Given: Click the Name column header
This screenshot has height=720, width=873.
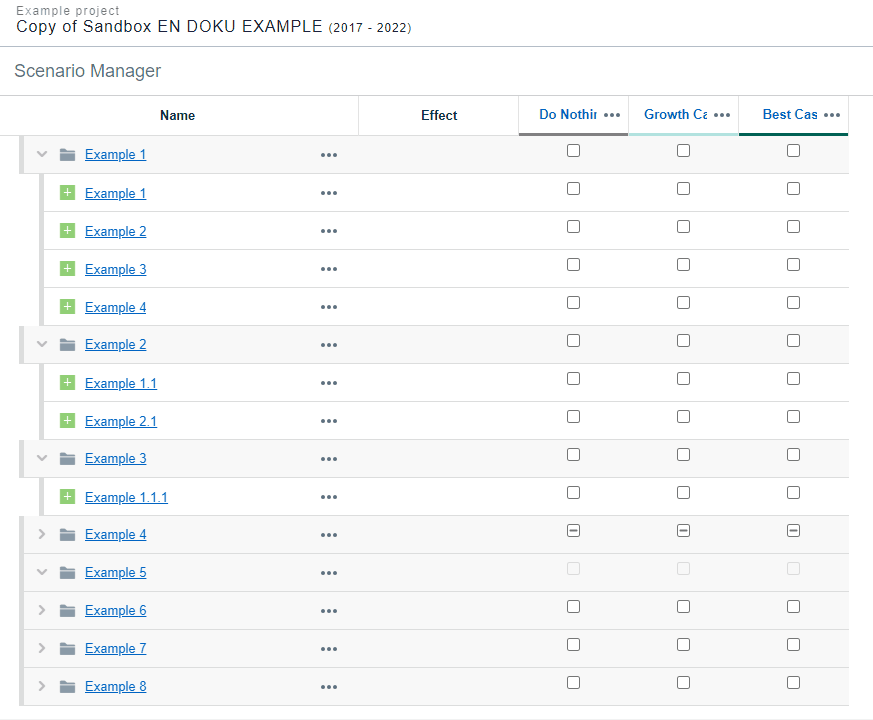Looking at the screenshot, I should [x=178, y=116].
